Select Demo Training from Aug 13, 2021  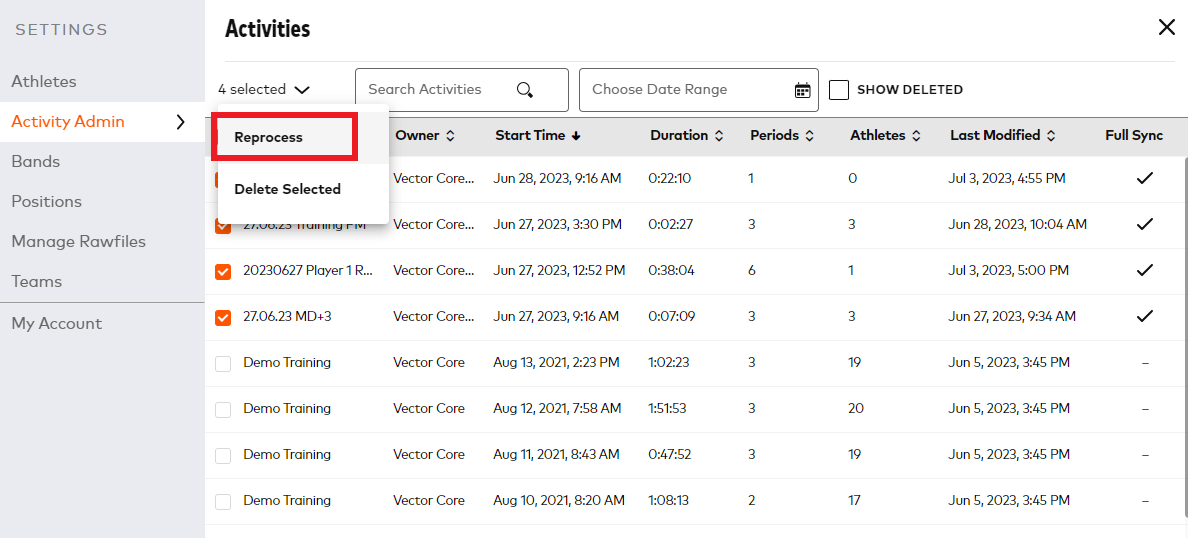click(x=223, y=364)
